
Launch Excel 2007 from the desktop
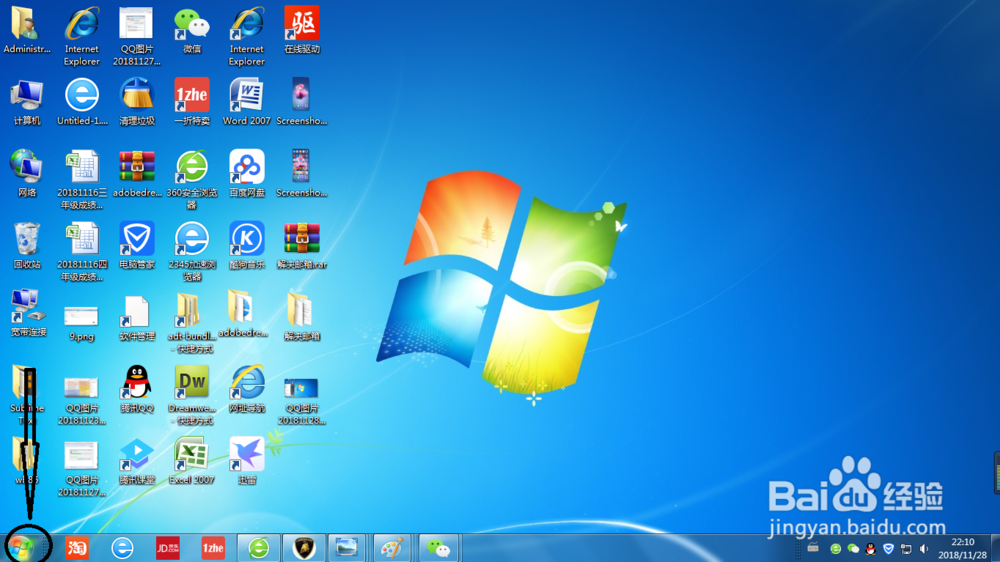[191, 461]
